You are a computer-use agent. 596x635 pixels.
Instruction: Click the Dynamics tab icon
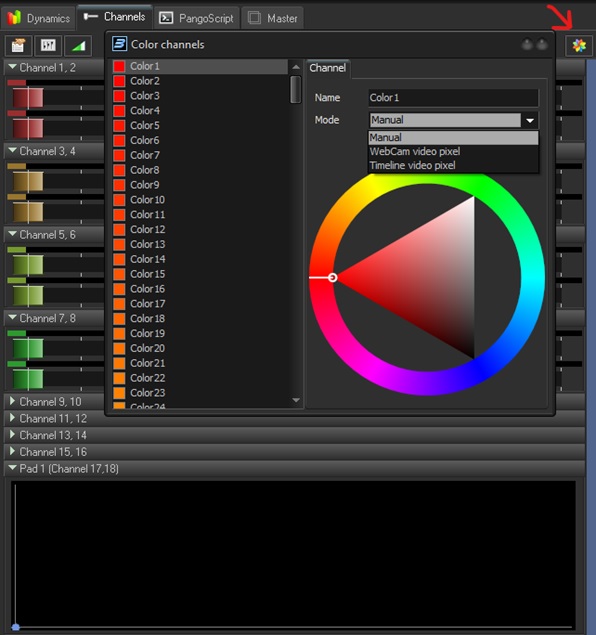click(14, 18)
